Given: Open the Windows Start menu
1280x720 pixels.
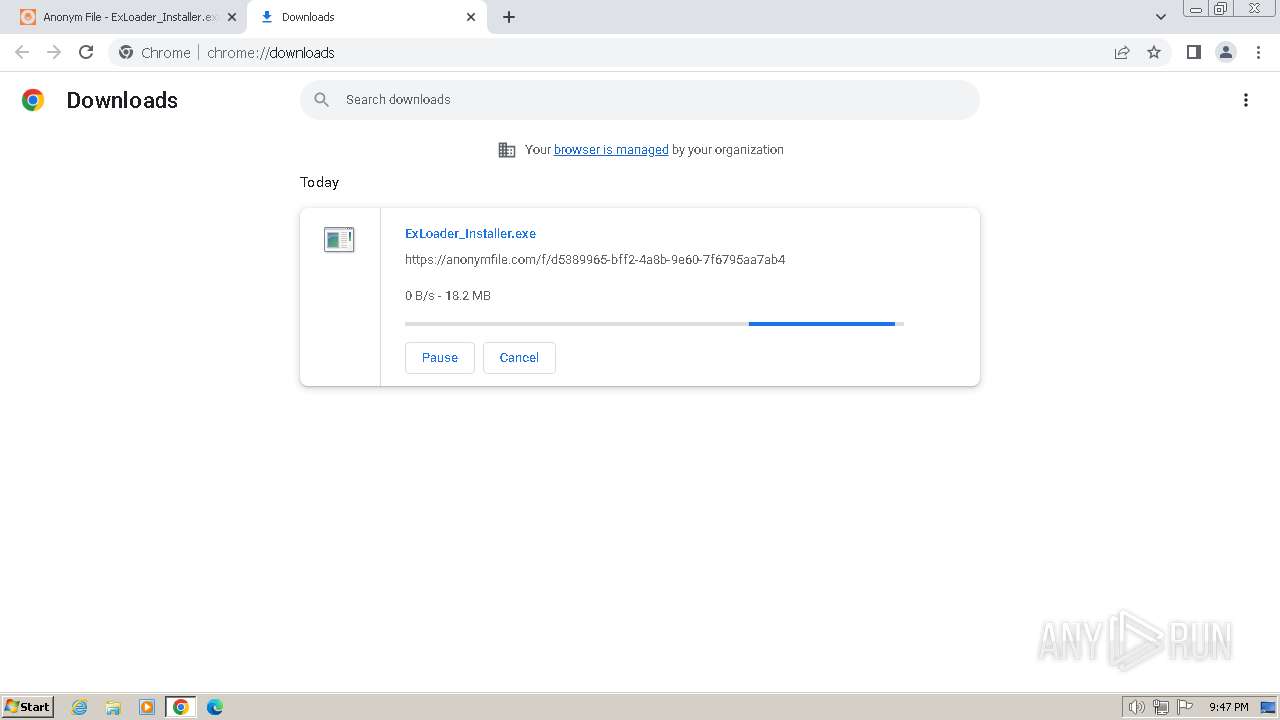Looking at the screenshot, I should pyautogui.click(x=28, y=706).
